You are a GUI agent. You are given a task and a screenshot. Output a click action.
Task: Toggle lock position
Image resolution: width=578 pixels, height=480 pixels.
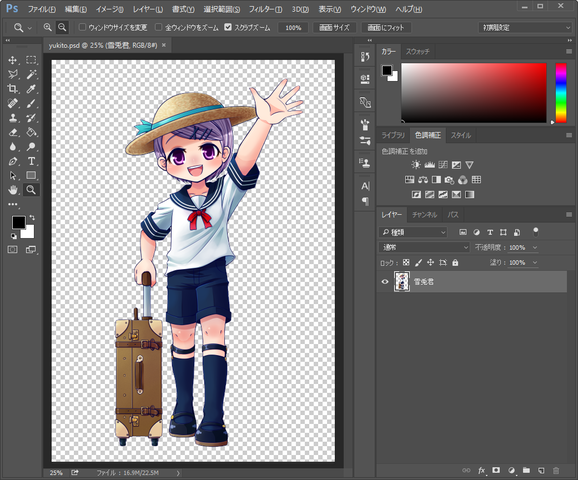[x=430, y=262]
